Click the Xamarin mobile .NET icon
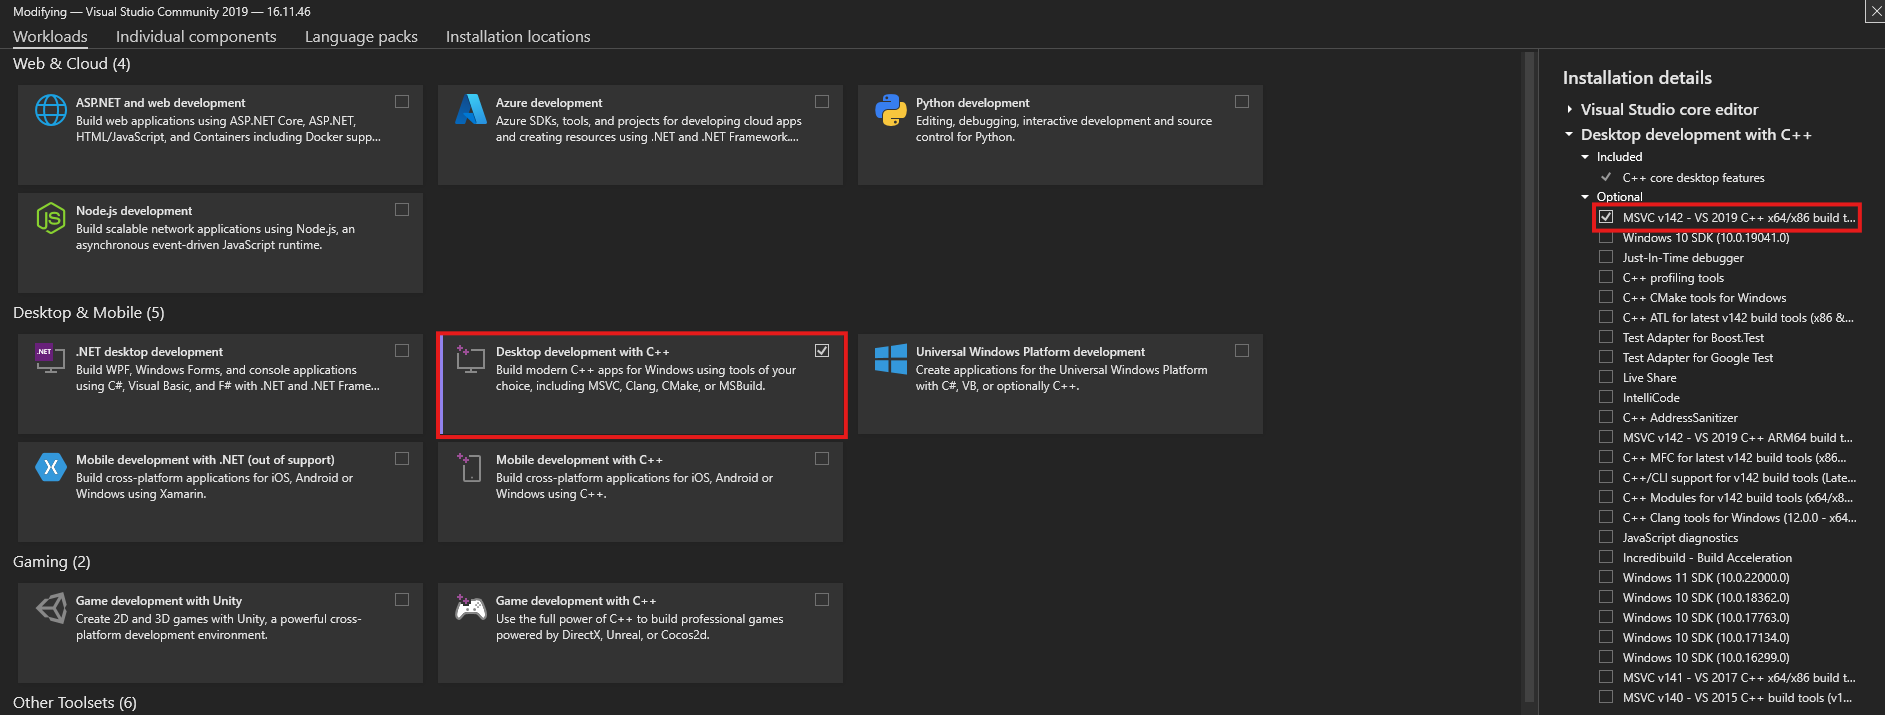 [51, 467]
